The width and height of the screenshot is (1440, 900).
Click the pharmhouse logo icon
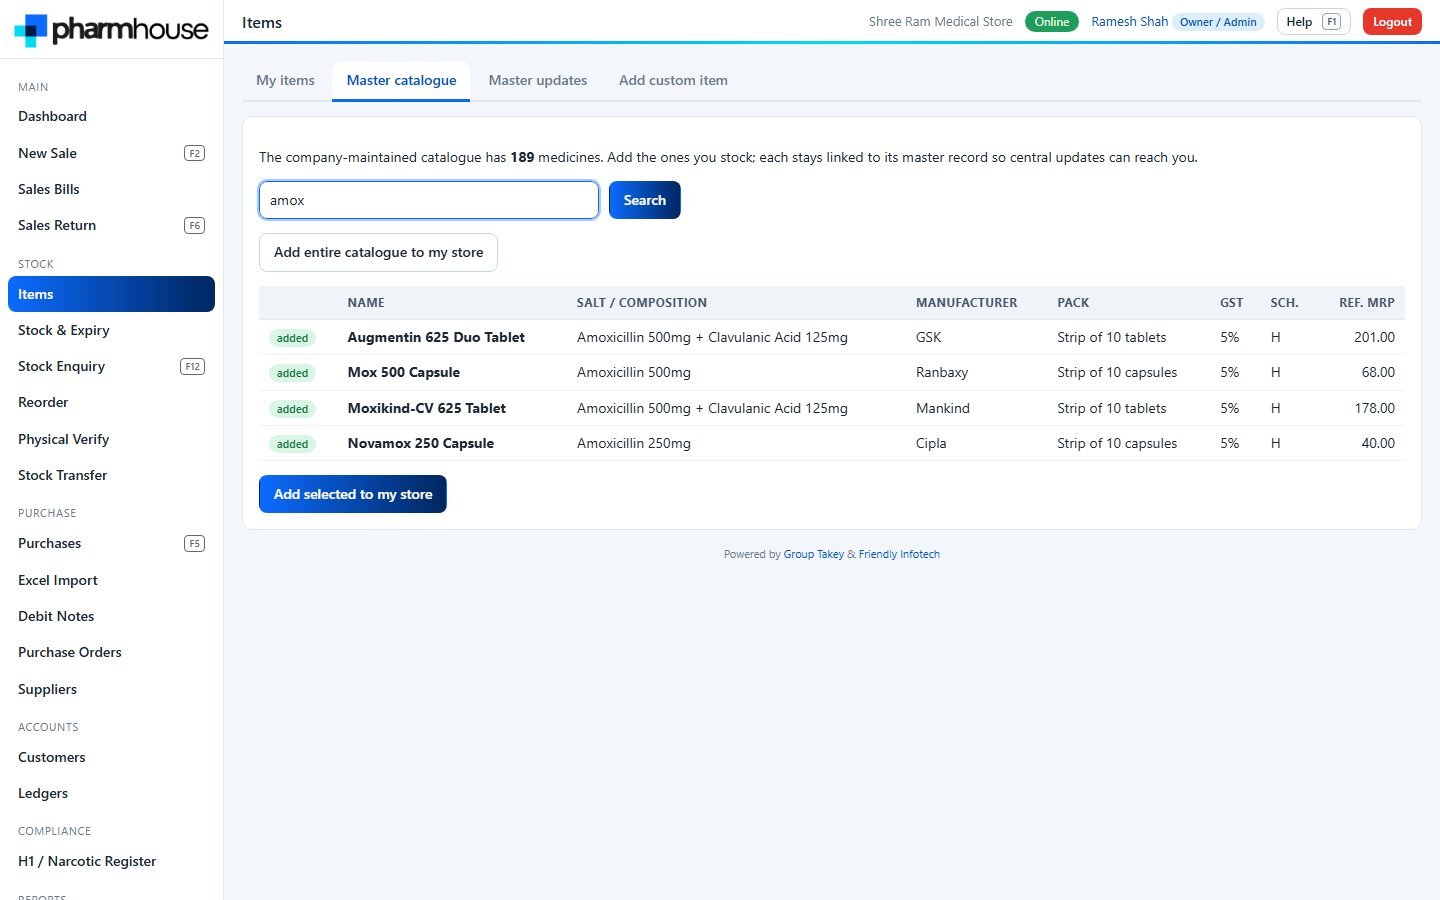click(31, 30)
